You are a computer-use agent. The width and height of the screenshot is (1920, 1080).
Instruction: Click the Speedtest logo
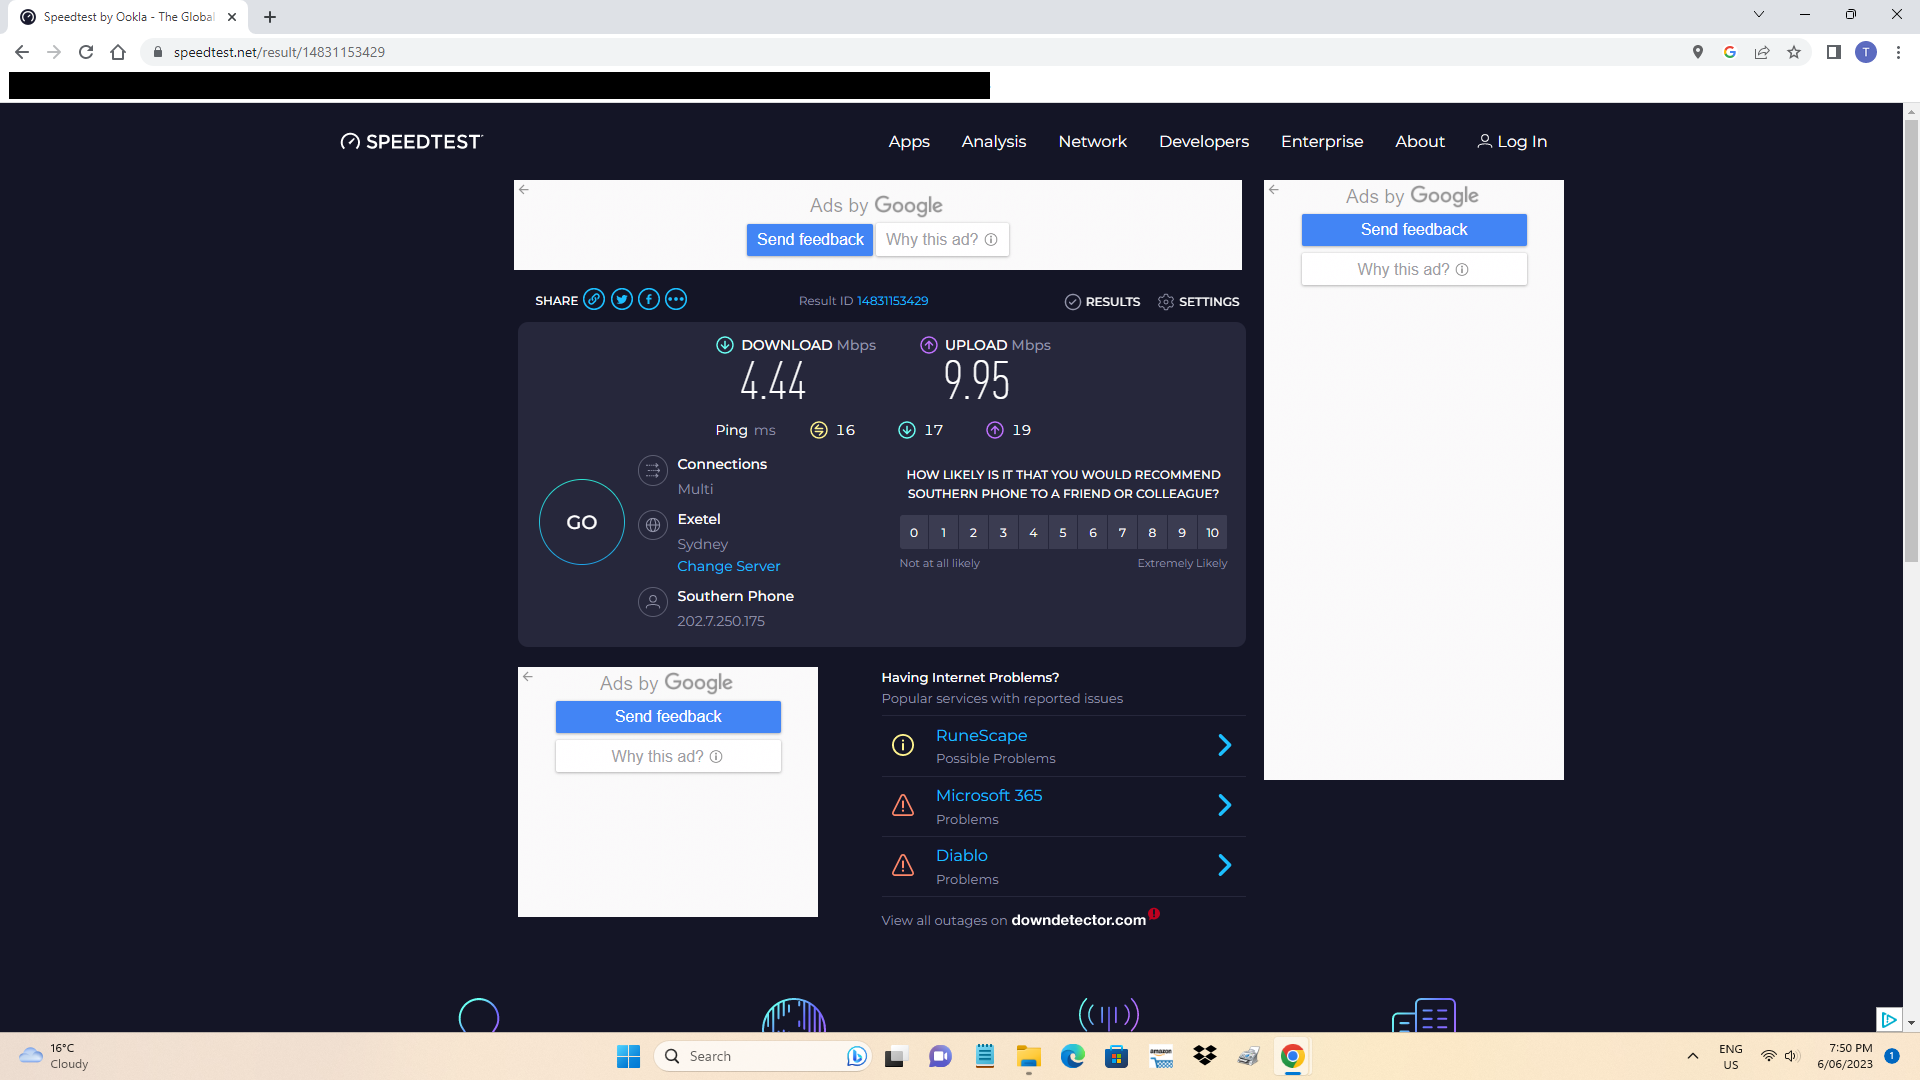coord(410,141)
